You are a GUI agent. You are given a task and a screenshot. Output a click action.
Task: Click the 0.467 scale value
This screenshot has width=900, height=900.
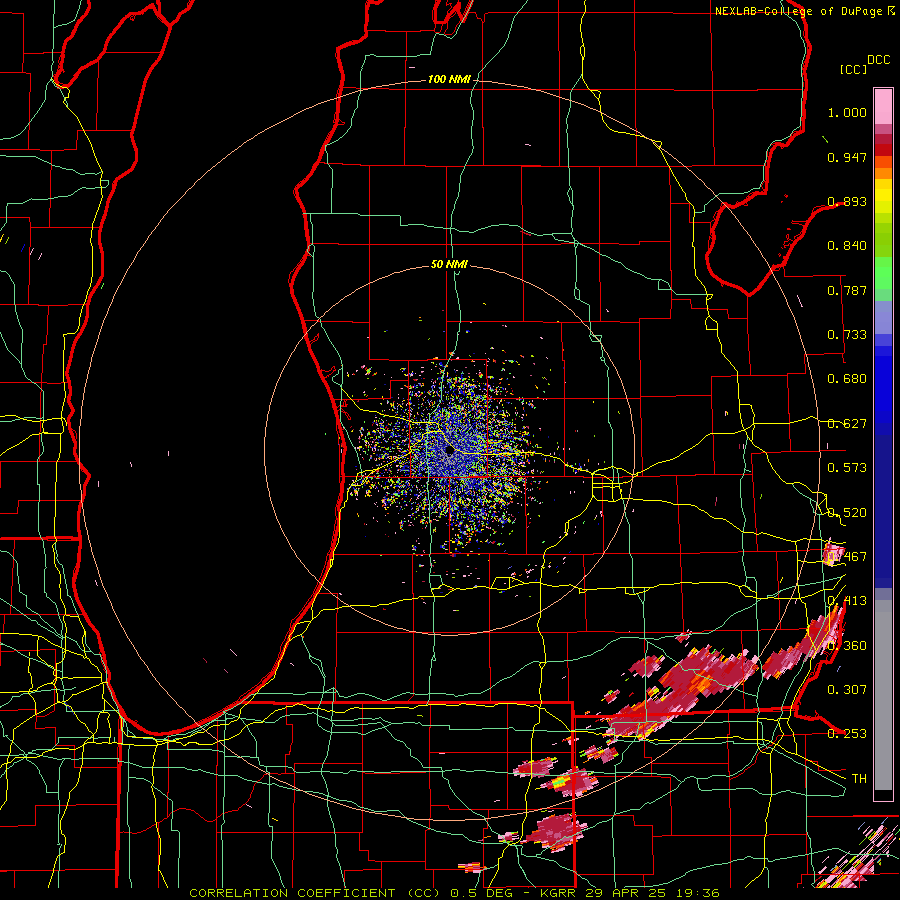847,557
